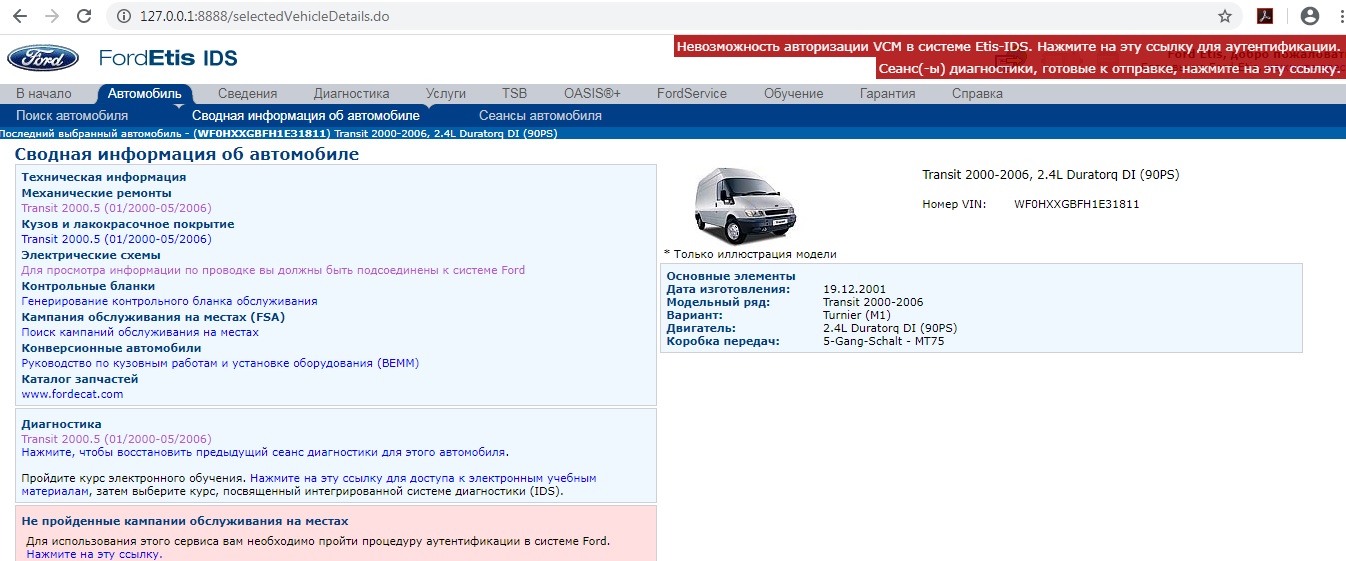Image resolution: width=1346 pixels, height=561 pixels.
Task: Bookmark this page with the star icon
Action: (1225, 16)
